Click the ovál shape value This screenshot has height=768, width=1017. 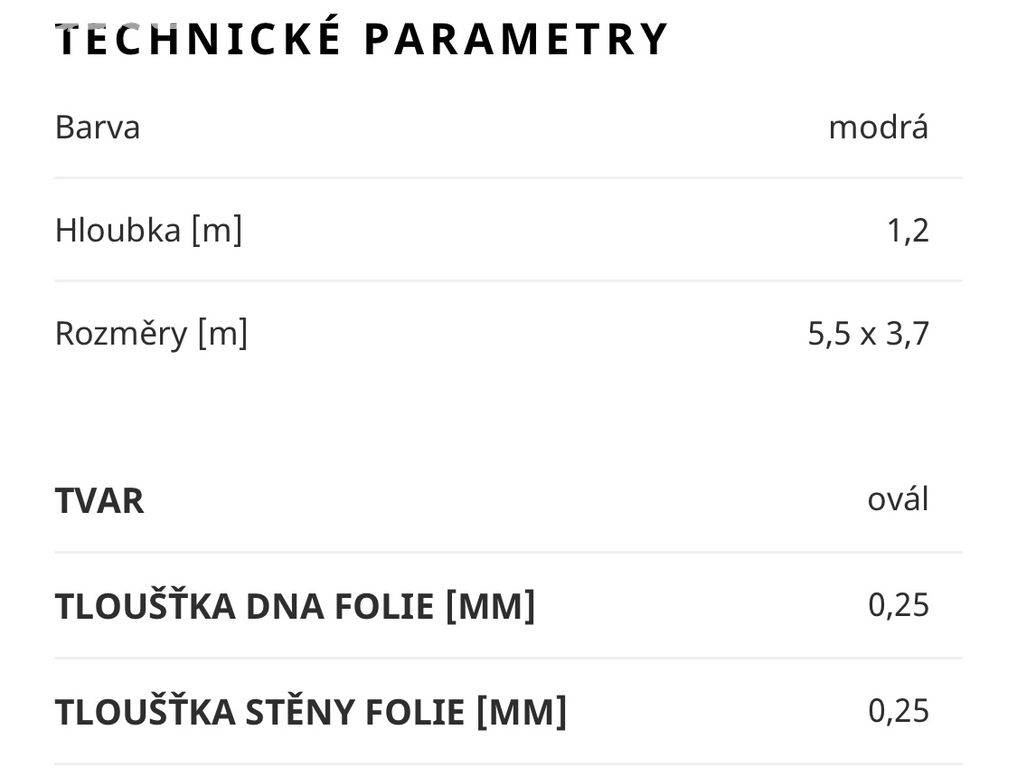point(898,499)
